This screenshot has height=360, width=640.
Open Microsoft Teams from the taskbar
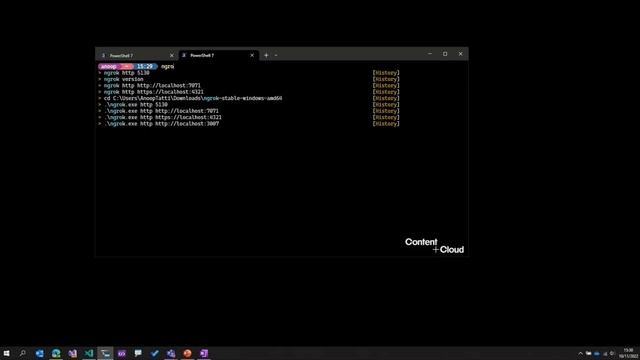point(171,353)
